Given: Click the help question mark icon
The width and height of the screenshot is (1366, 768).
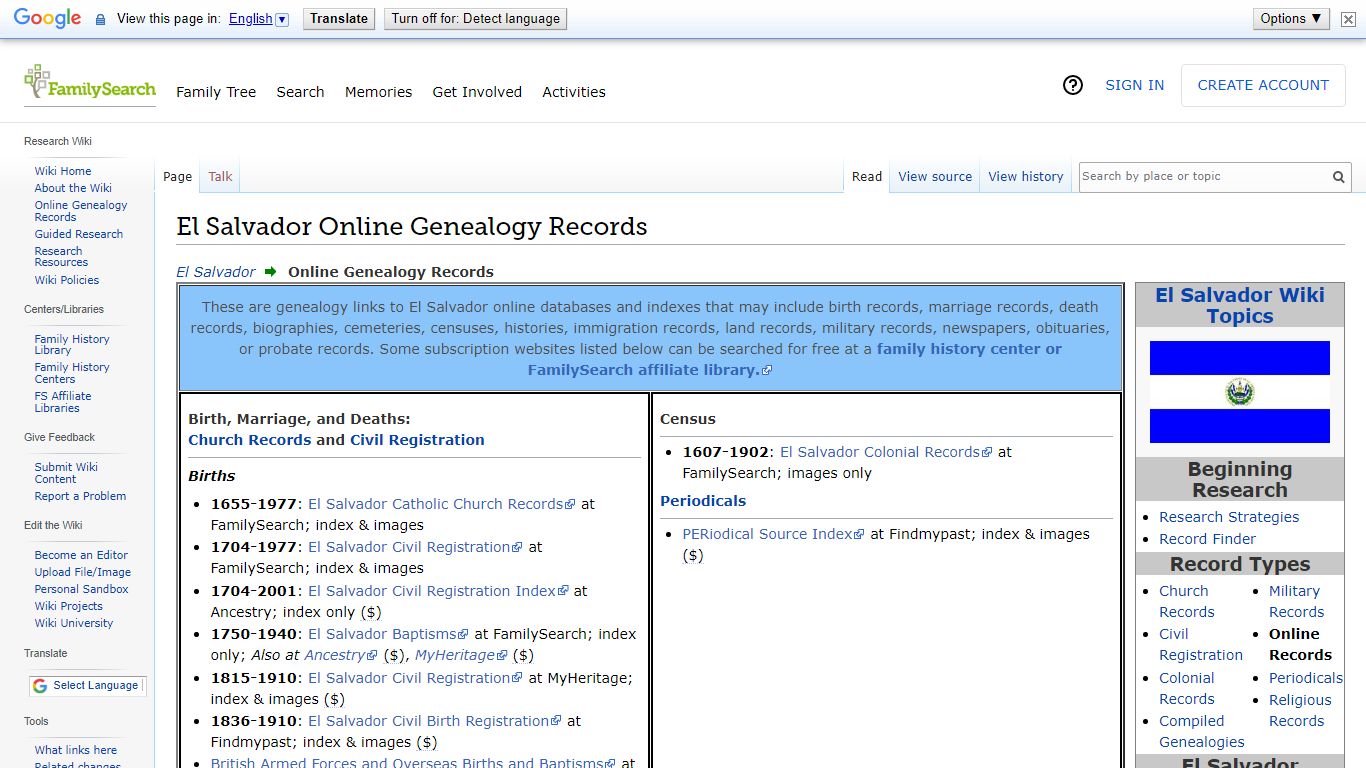Looking at the screenshot, I should point(1073,86).
